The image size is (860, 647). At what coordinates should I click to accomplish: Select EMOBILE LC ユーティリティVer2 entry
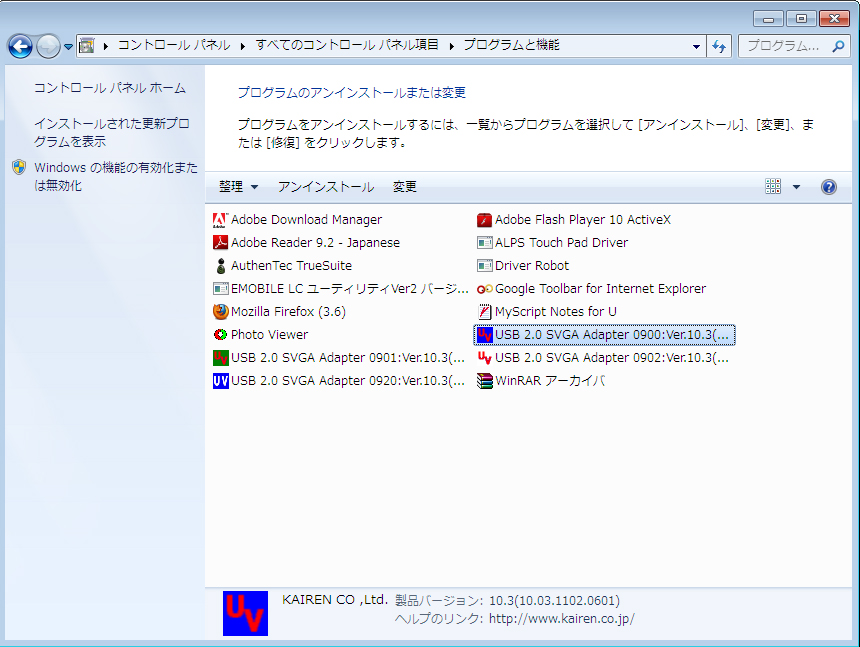(340, 288)
